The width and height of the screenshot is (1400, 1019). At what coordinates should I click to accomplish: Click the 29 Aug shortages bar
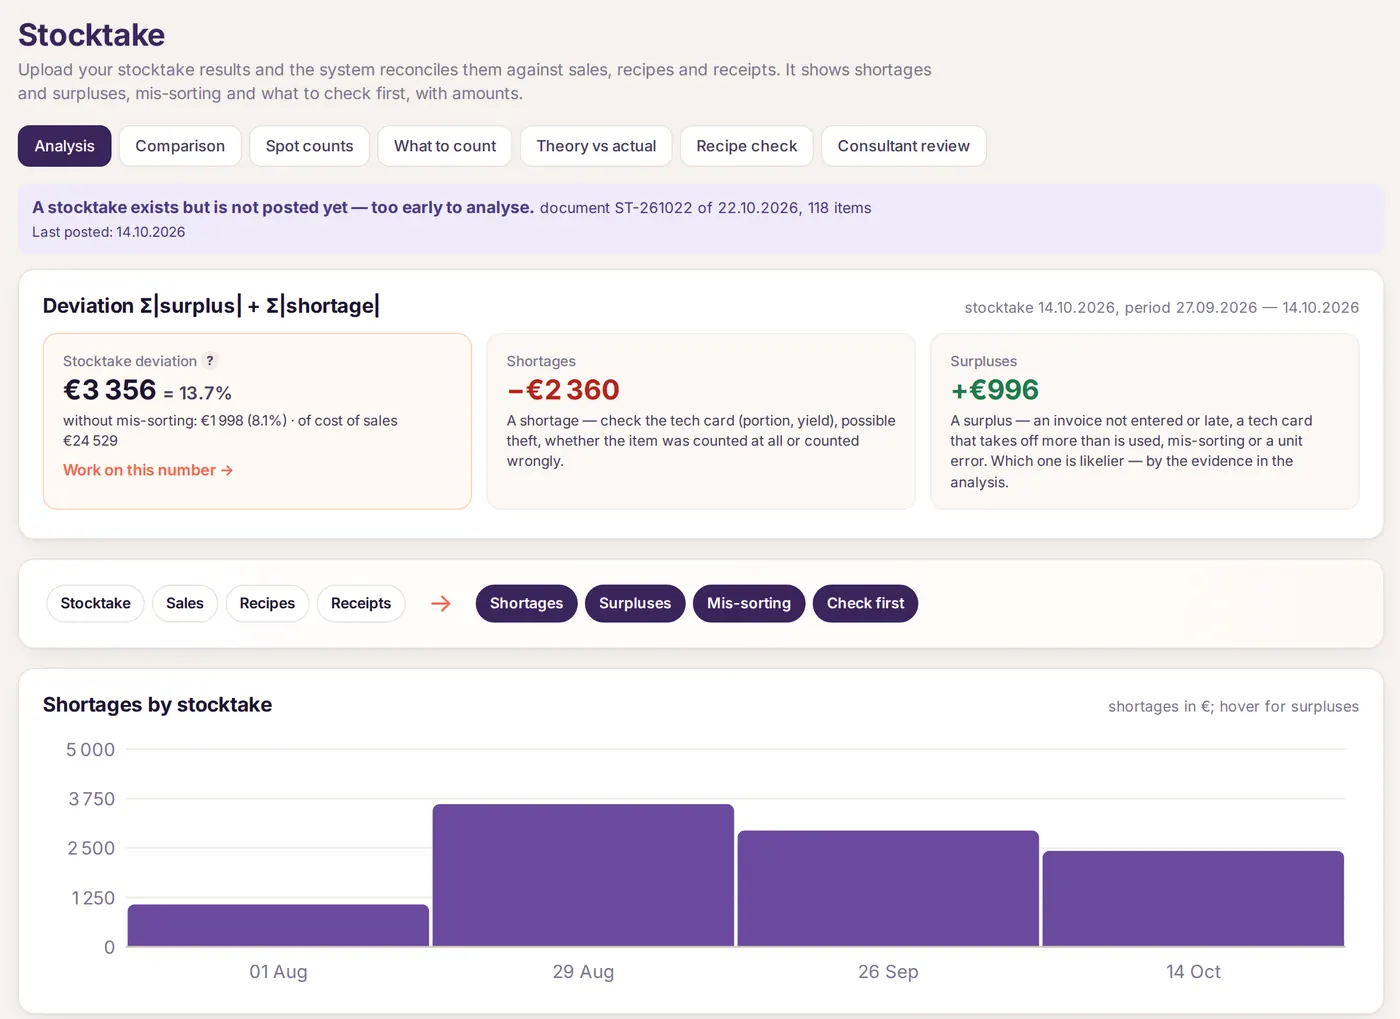click(583, 875)
